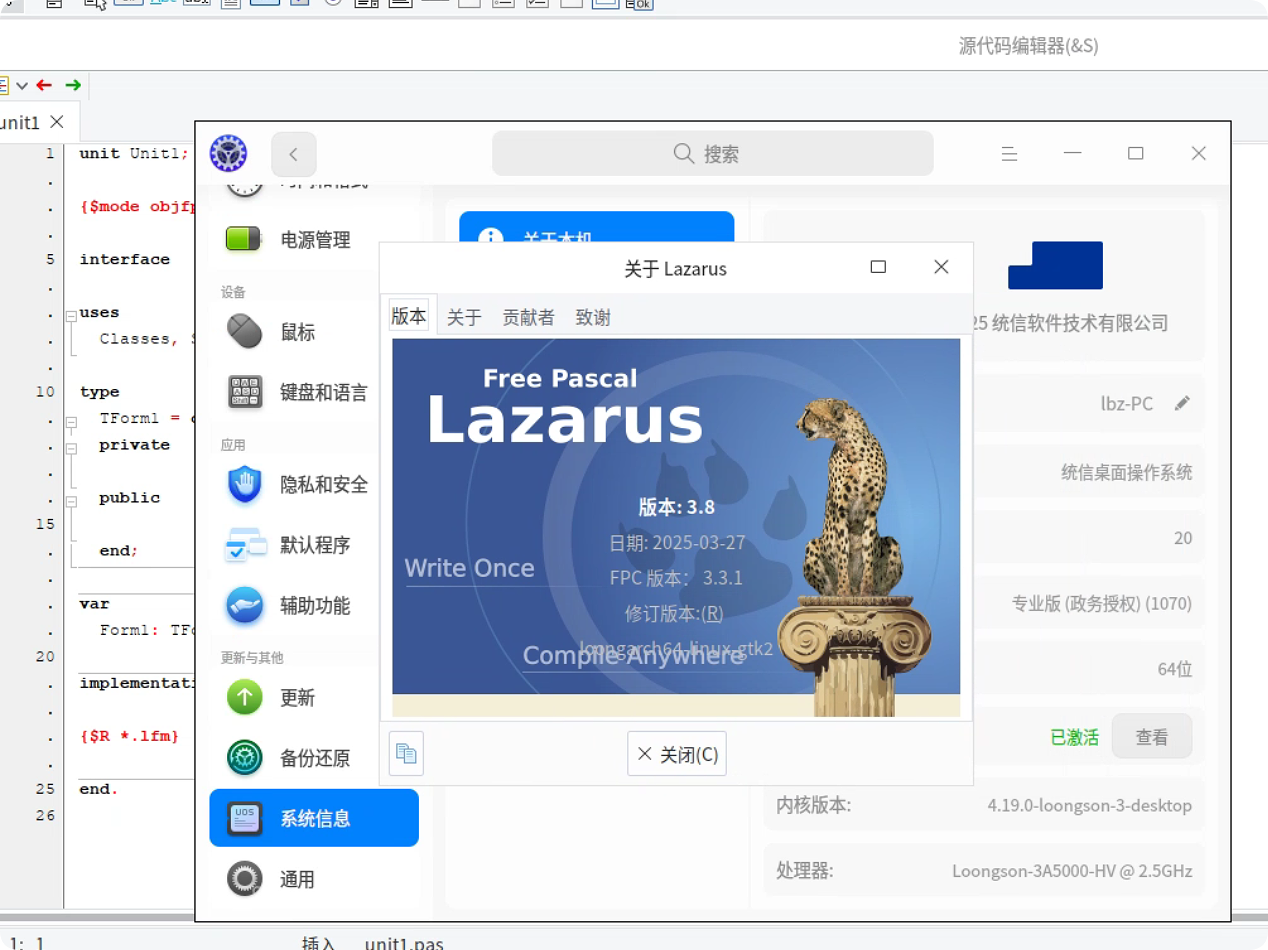Open 电源管理 power management settings
This screenshot has height=950, width=1268.
tap(314, 240)
